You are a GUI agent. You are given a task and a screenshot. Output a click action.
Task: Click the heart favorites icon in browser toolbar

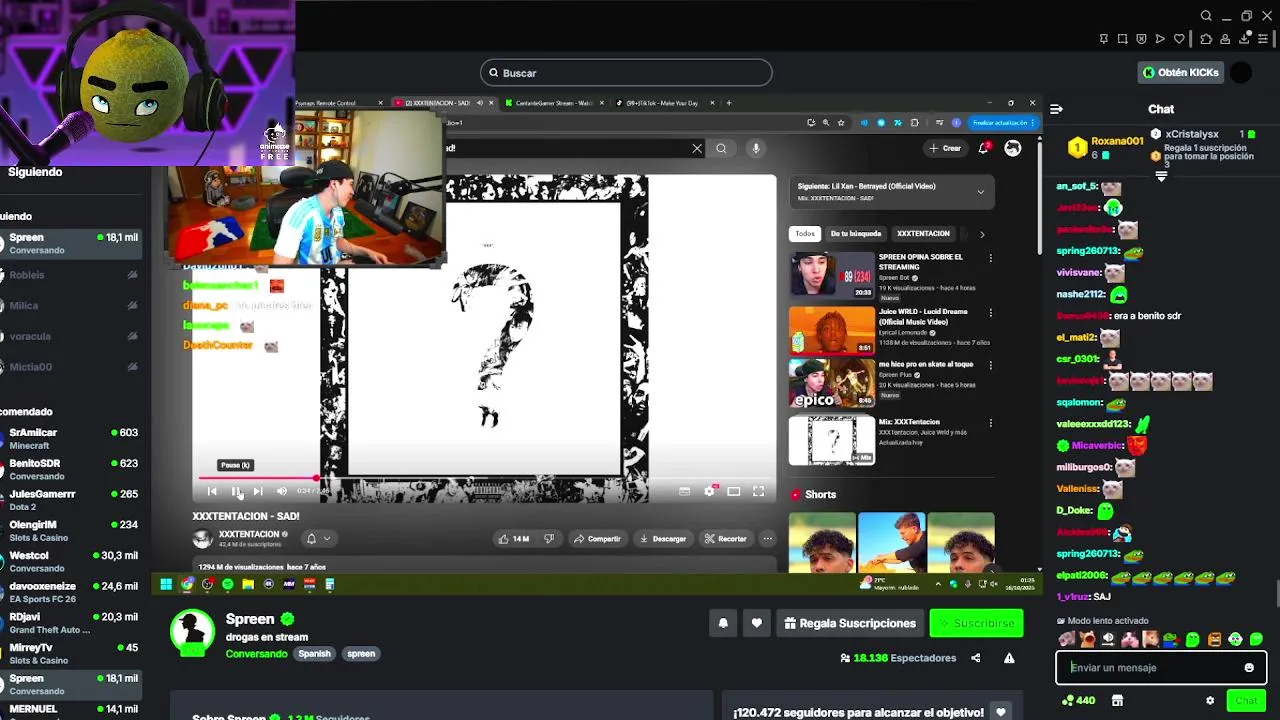[x=1179, y=39]
